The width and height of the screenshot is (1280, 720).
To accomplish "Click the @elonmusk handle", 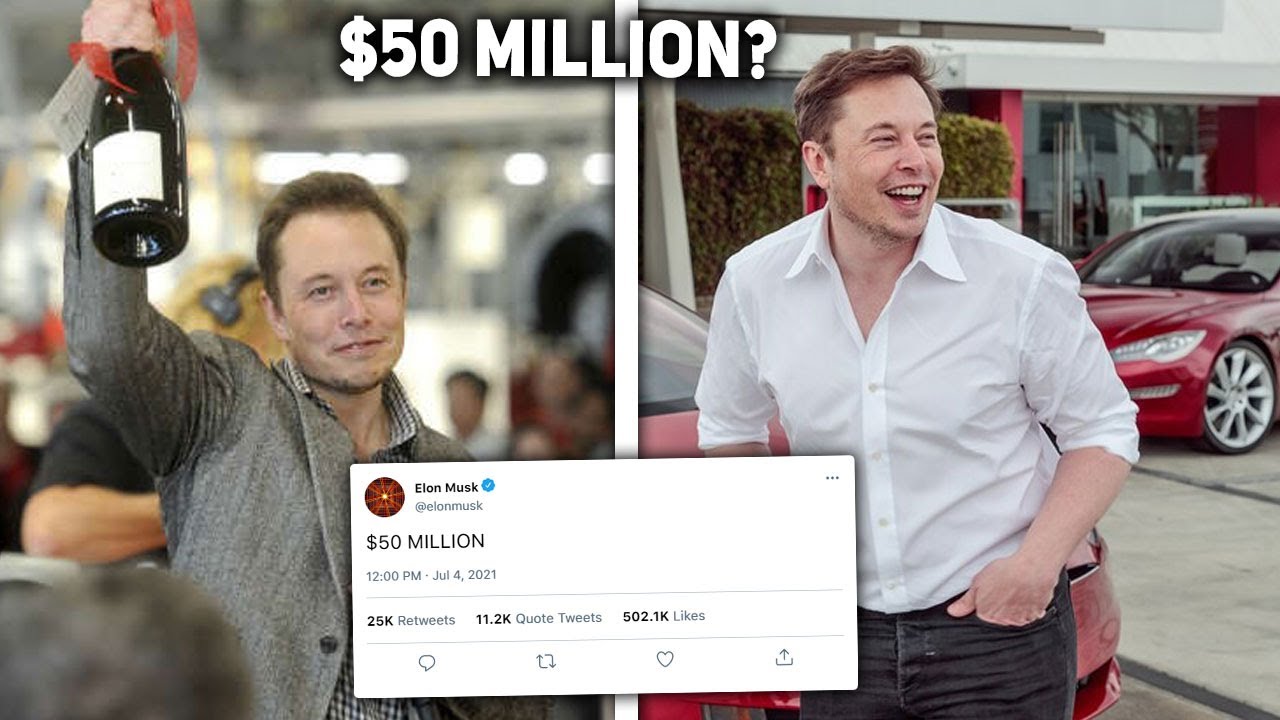I will pos(448,506).
